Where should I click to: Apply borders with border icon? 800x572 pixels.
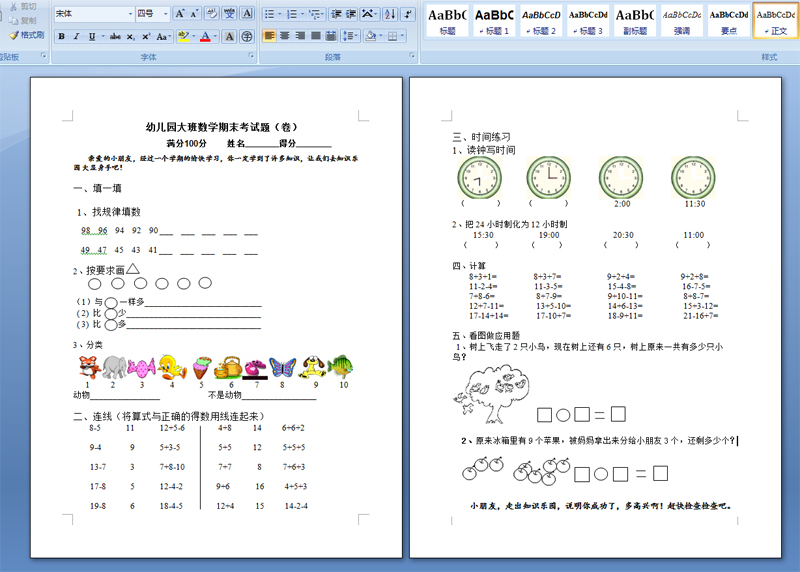pos(392,36)
